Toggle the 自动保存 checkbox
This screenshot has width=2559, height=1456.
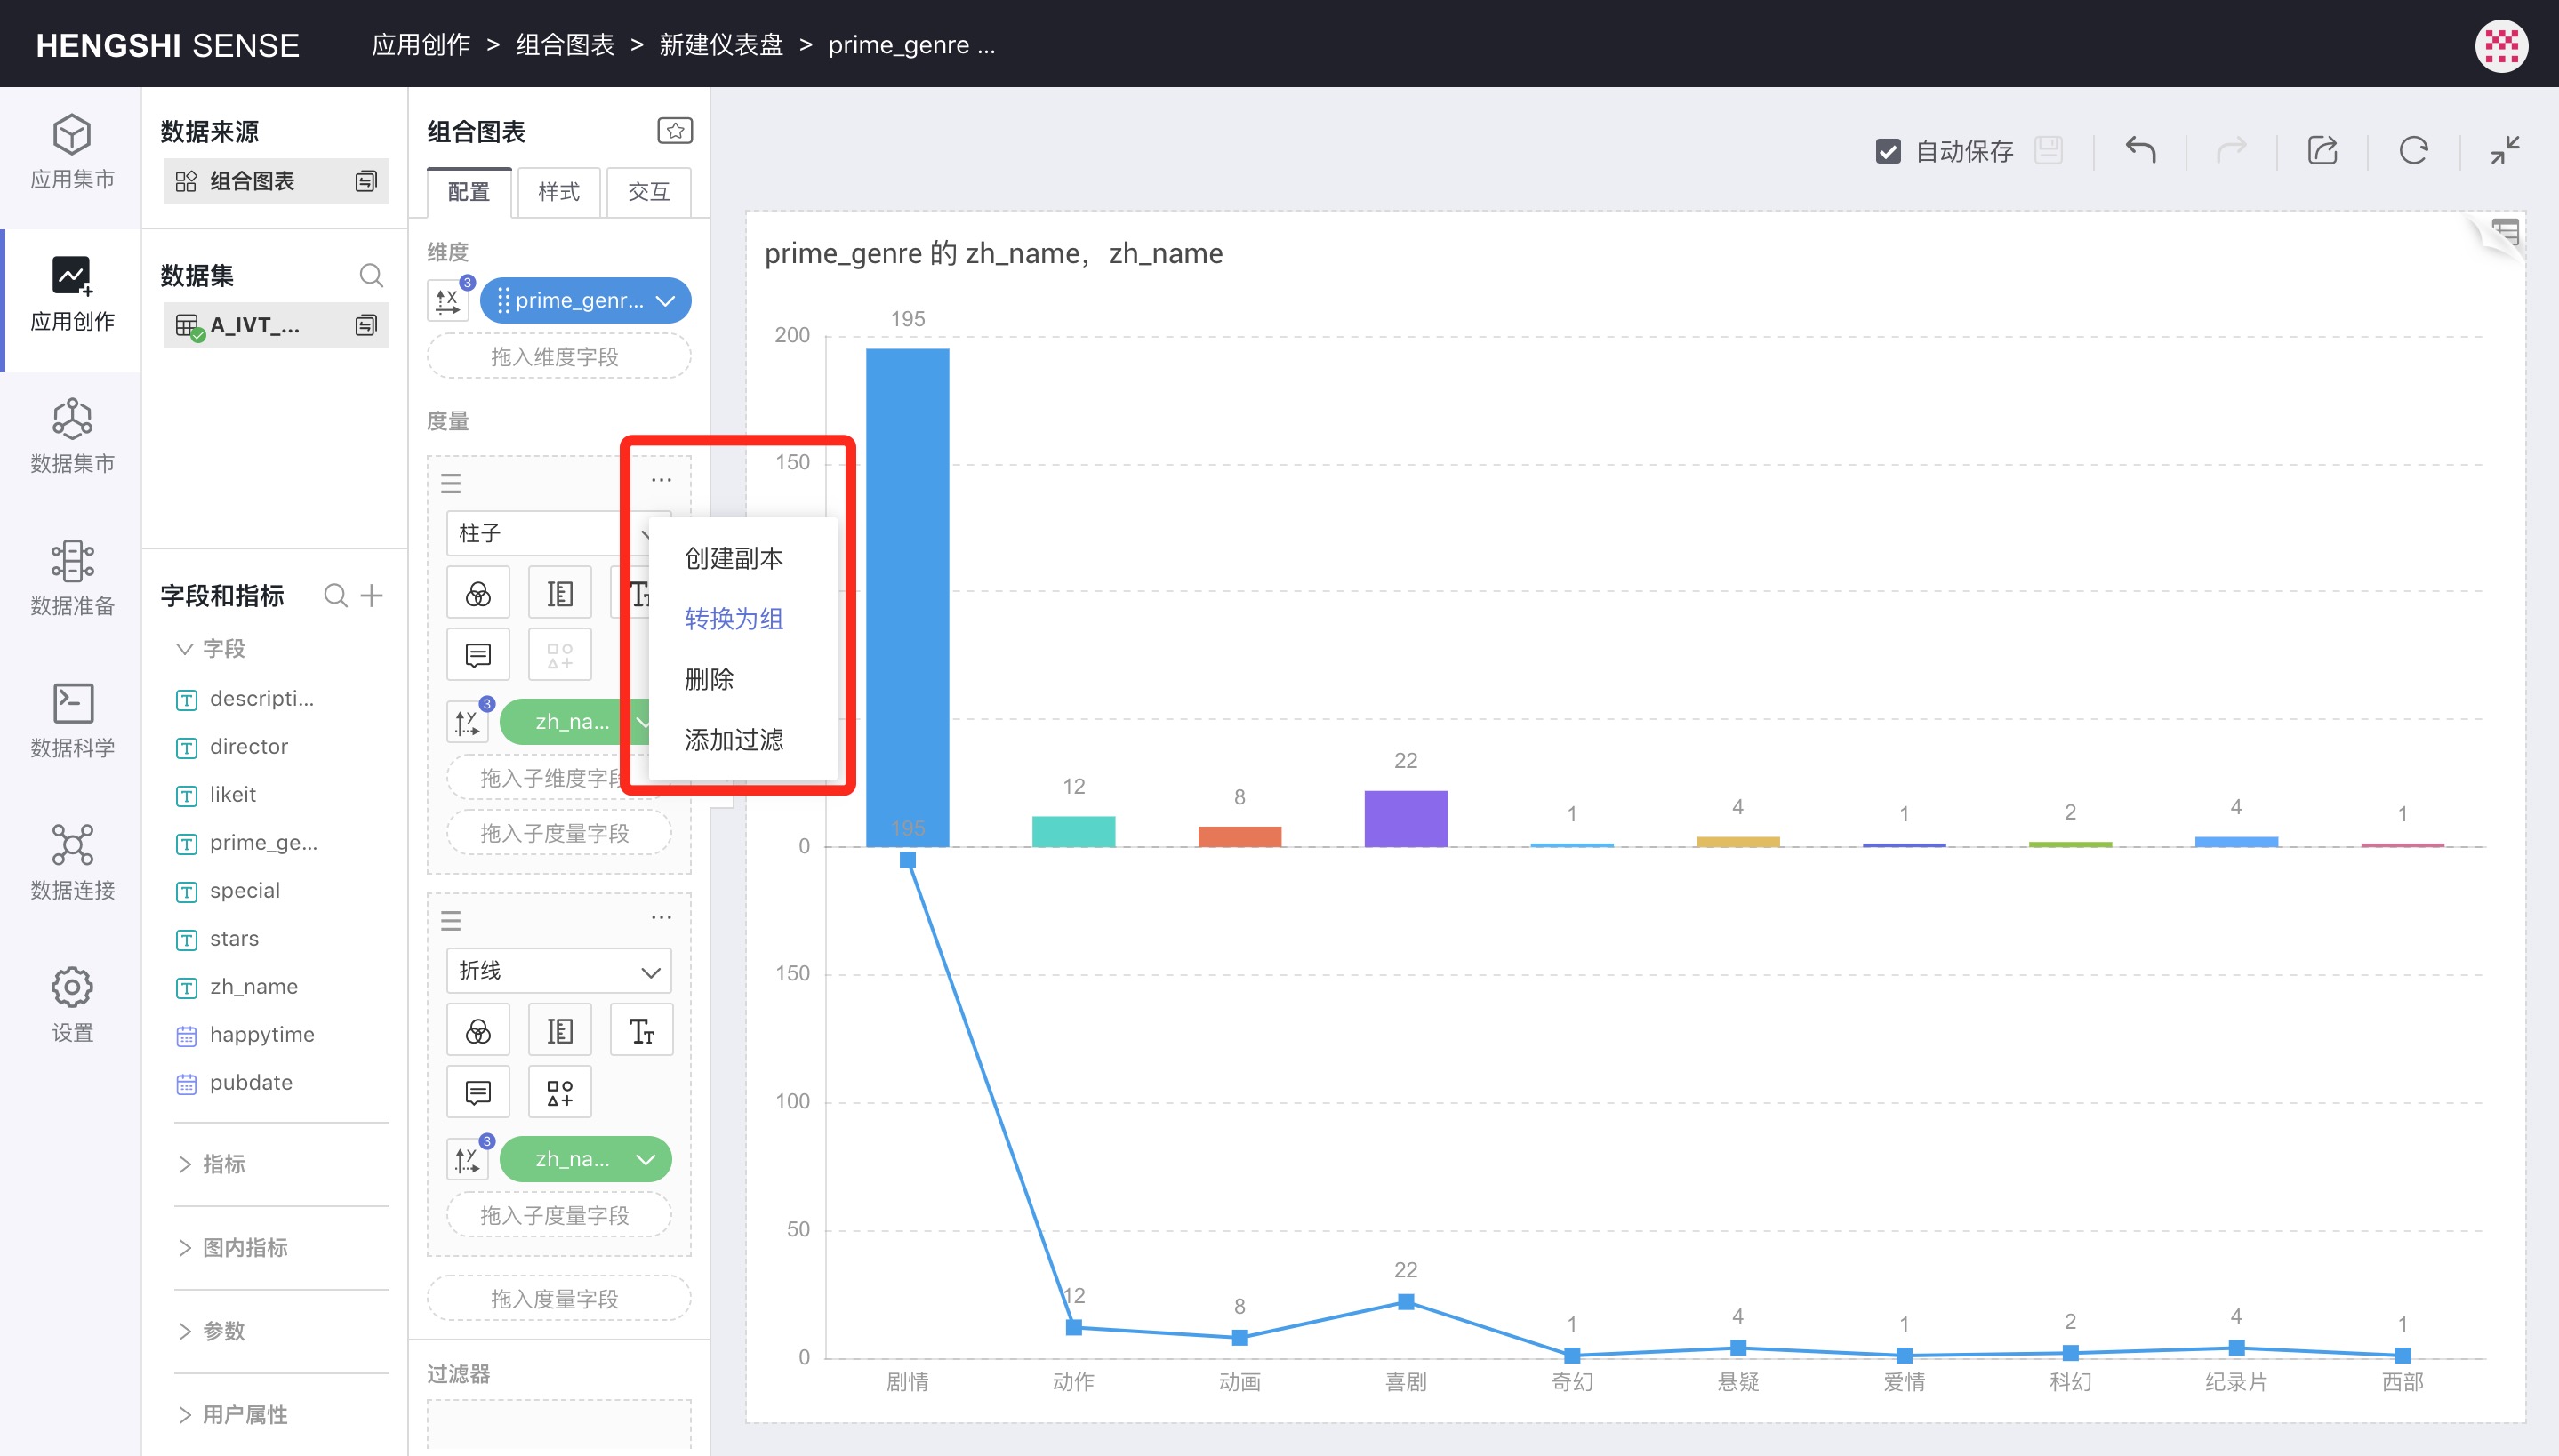point(1887,151)
